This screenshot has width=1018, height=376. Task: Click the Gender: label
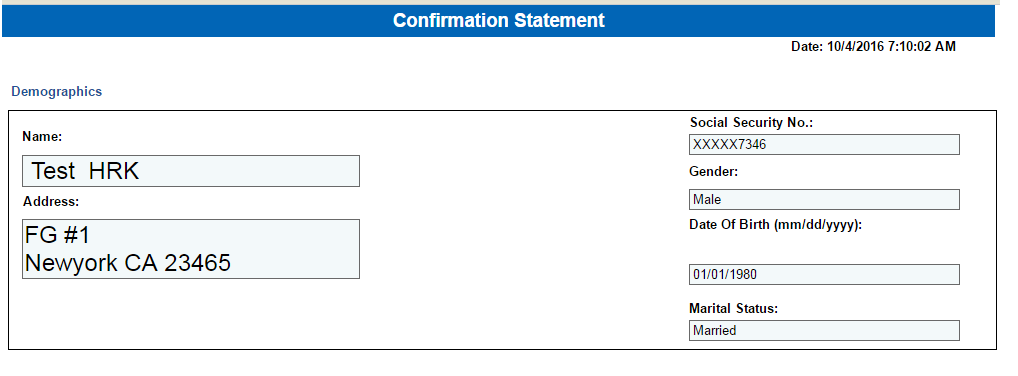[714, 172]
